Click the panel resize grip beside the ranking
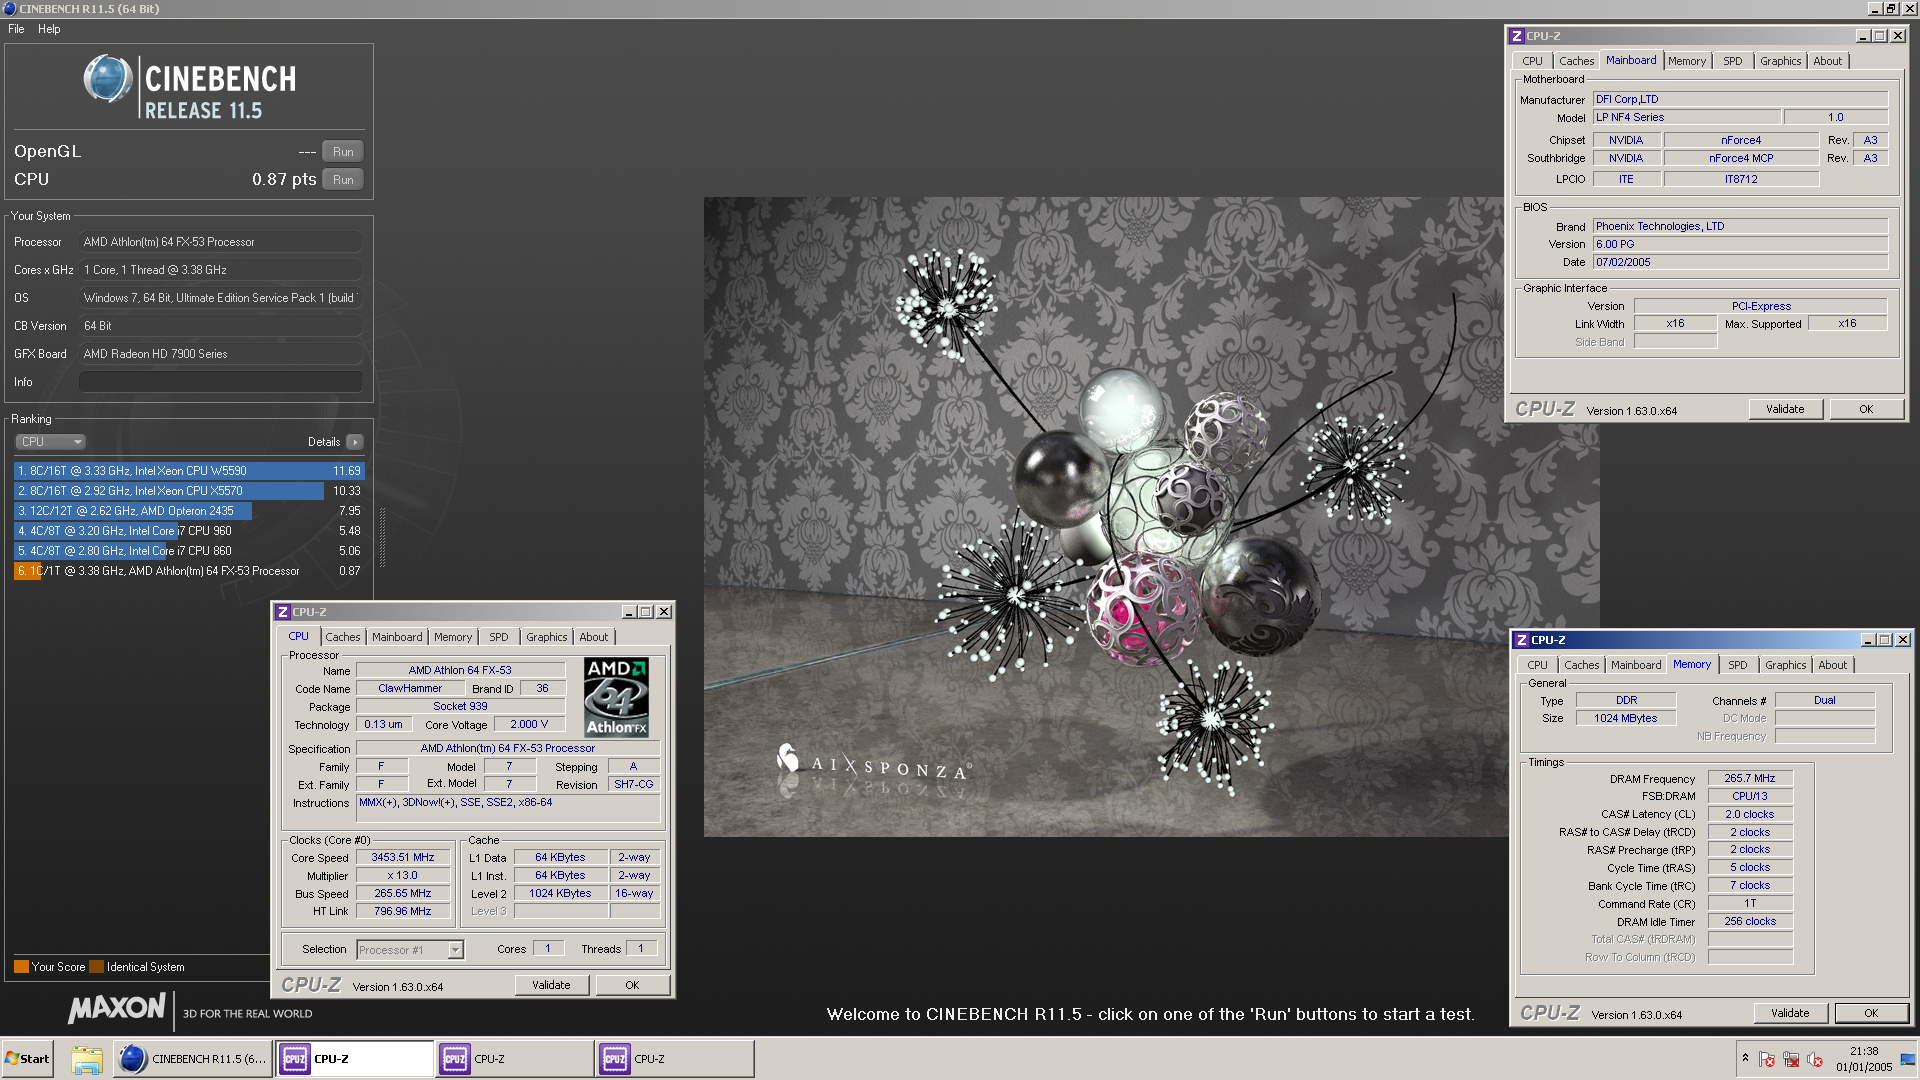This screenshot has width=1920, height=1080. (382, 537)
